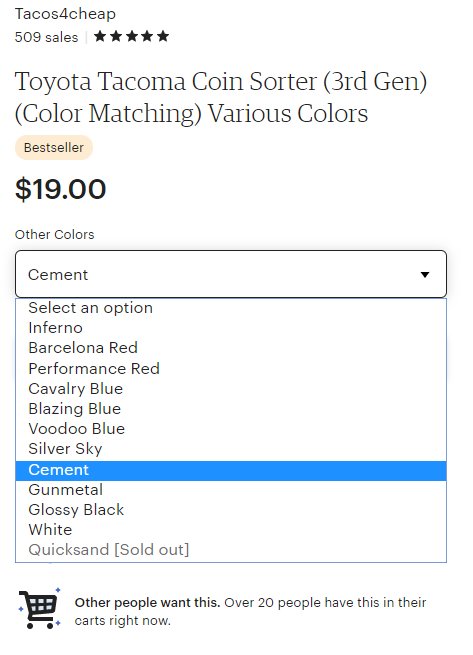Click the five-star rating icons
The width and height of the screenshot is (473, 655).
131,36
